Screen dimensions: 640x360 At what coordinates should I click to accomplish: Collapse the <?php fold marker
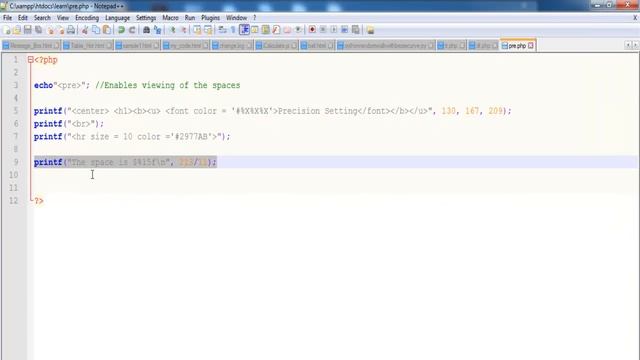point(30,60)
